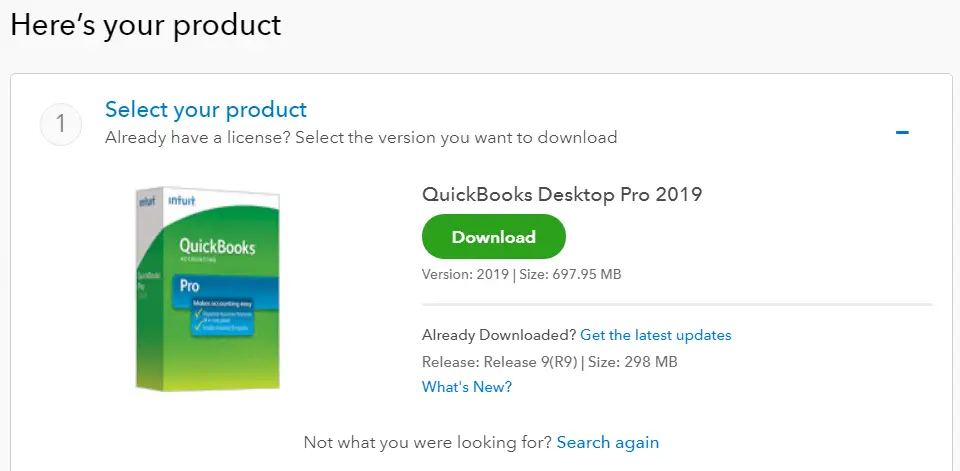Image resolution: width=960 pixels, height=471 pixels.
Task: Click the Release 9(R9) size text
Action: 549,361
